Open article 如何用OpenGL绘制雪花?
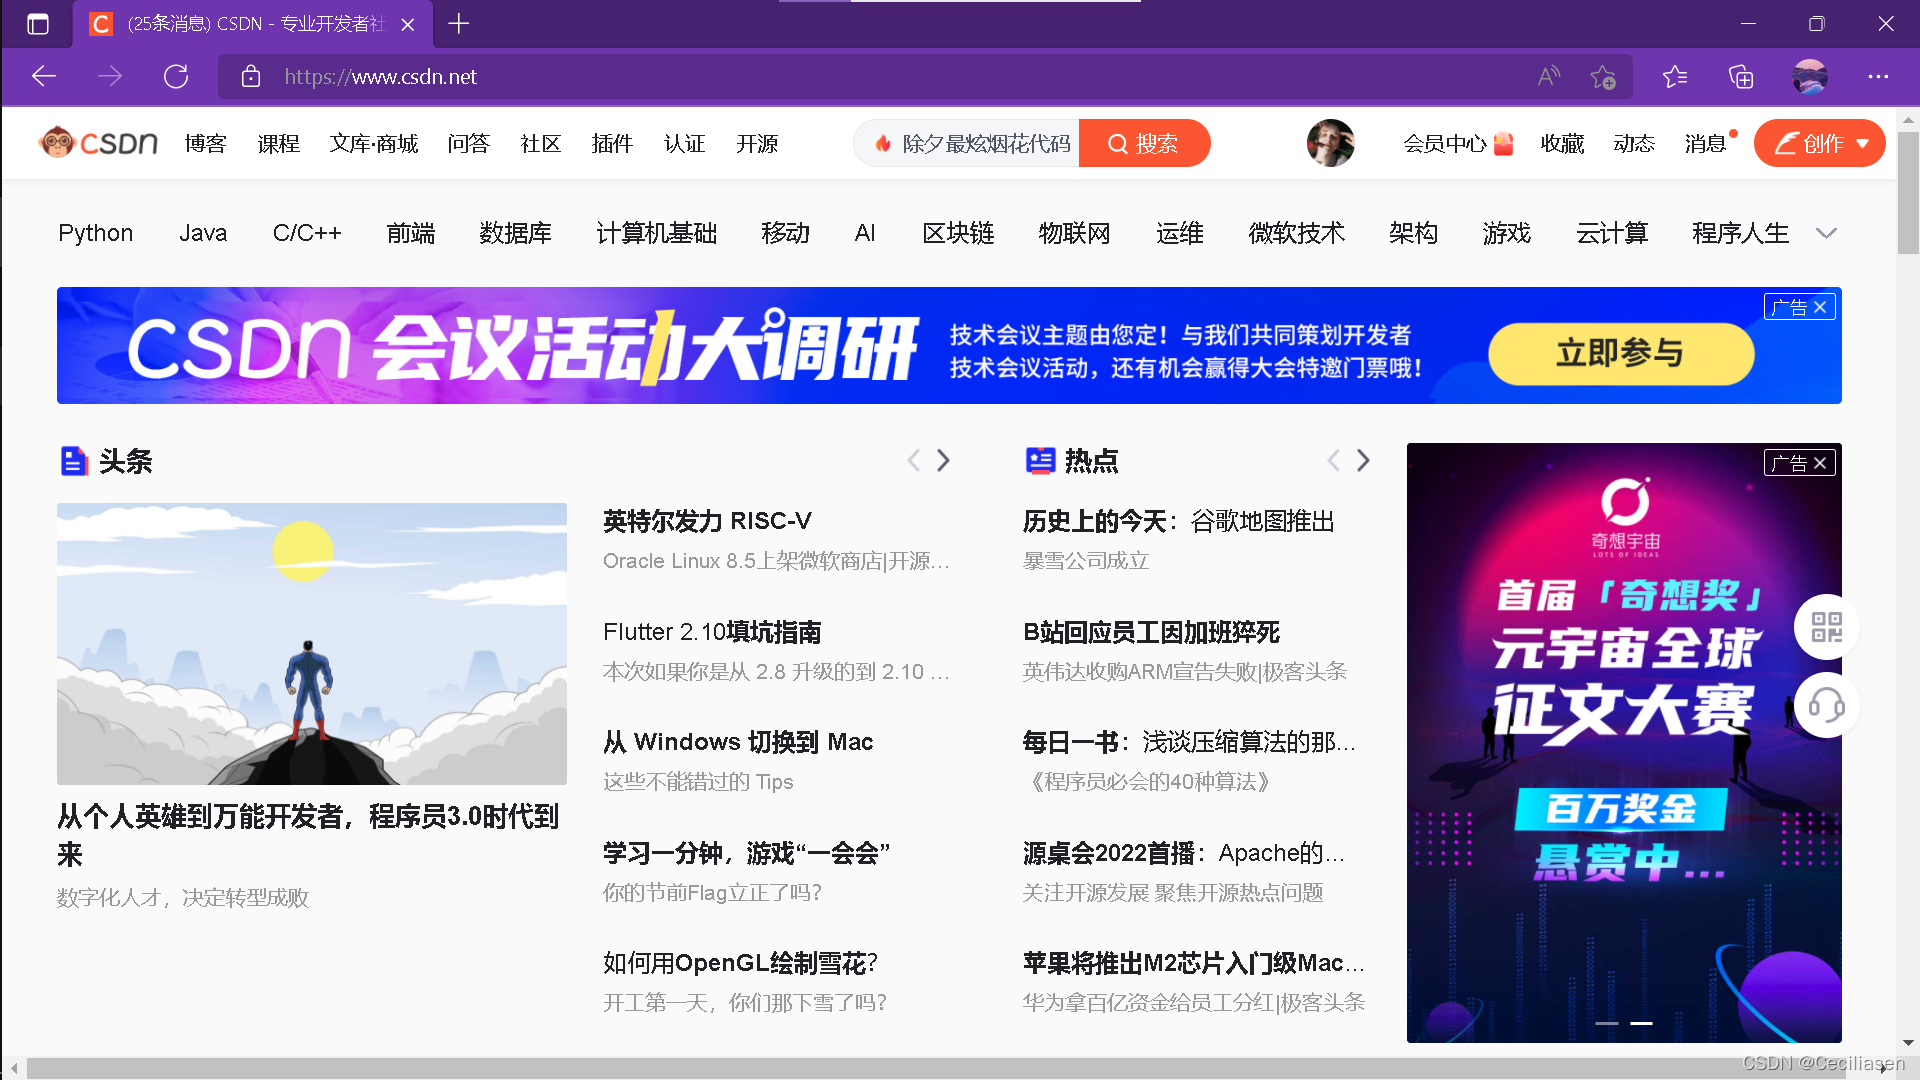The width and height of the screenshot is (1920, 1080). tap(740, 963)
